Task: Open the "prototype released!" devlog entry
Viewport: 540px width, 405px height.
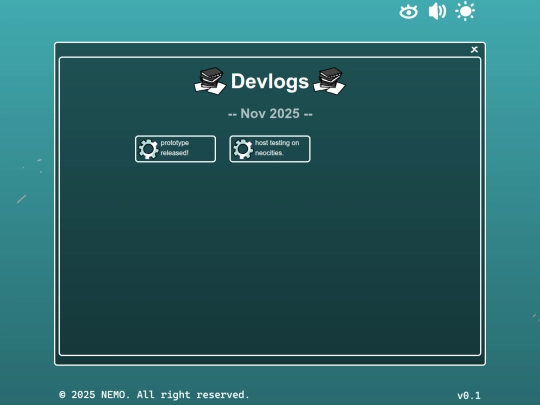Action: (x=176, y=149)
